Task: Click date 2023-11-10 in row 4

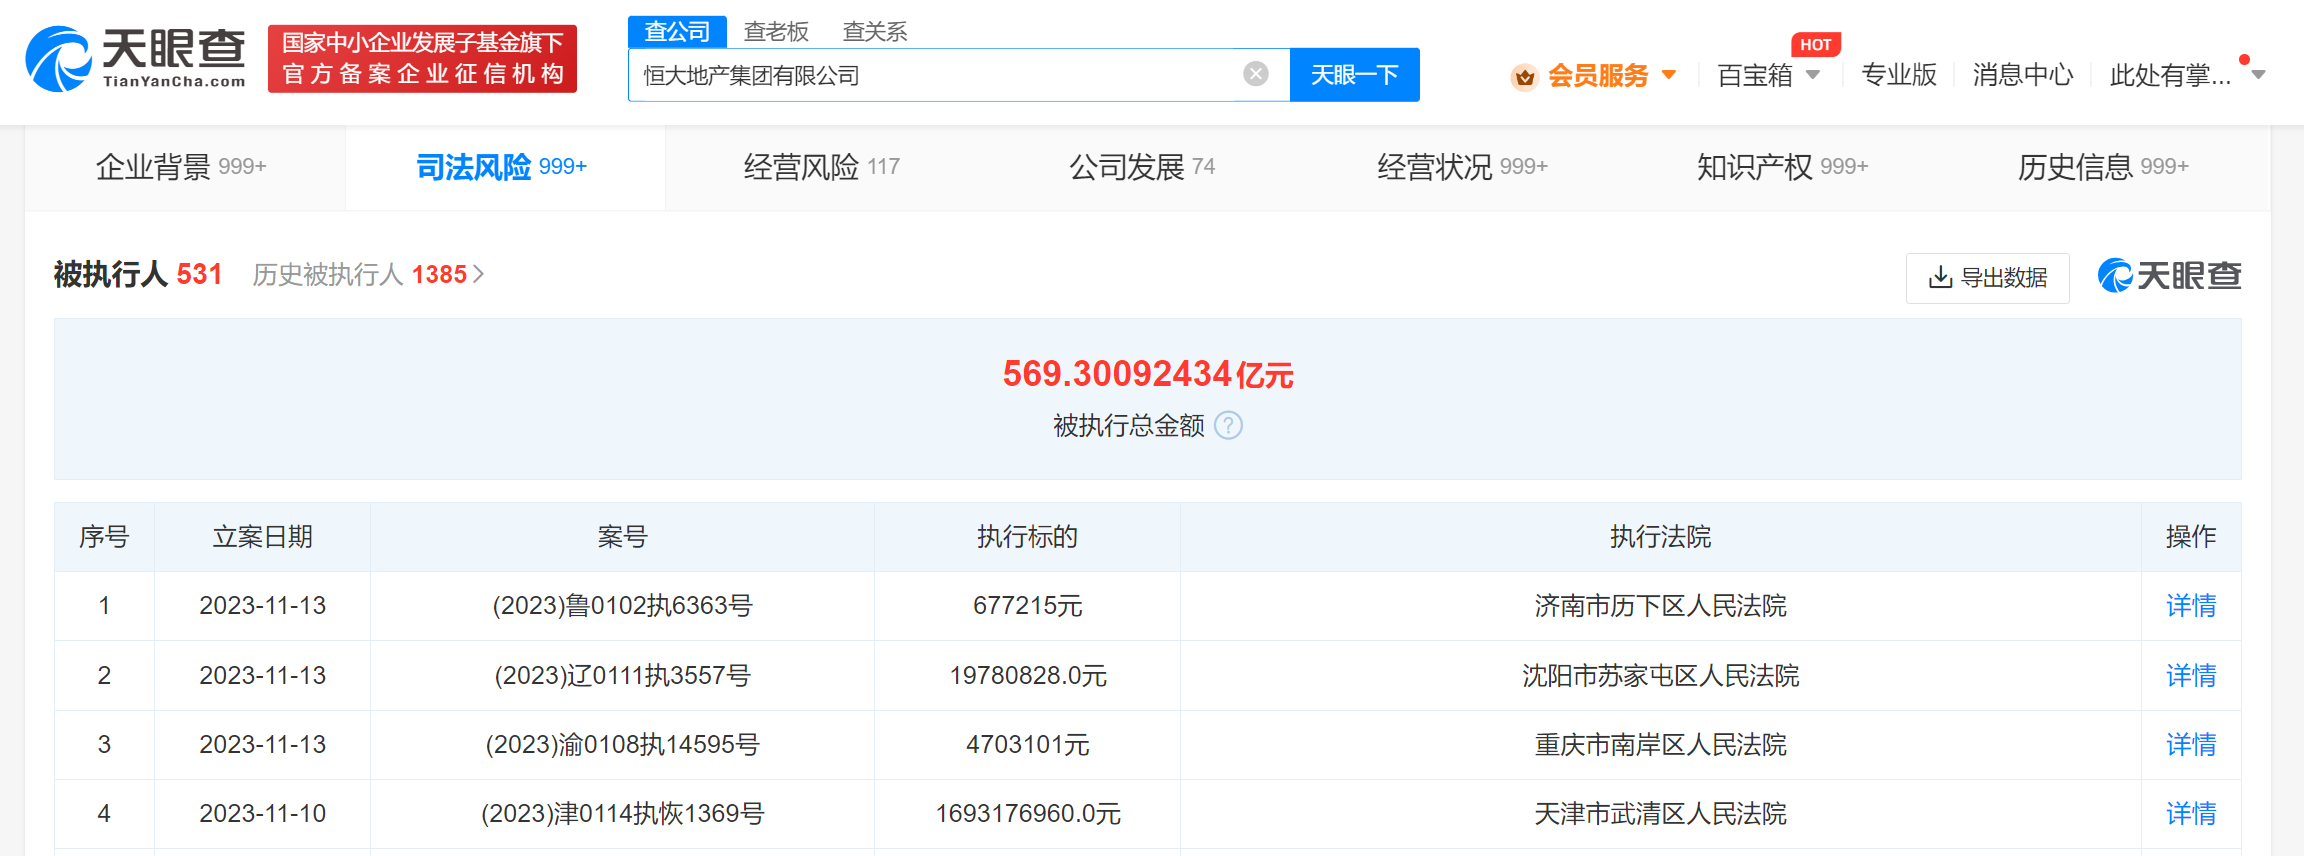Action: pos(262,813)
